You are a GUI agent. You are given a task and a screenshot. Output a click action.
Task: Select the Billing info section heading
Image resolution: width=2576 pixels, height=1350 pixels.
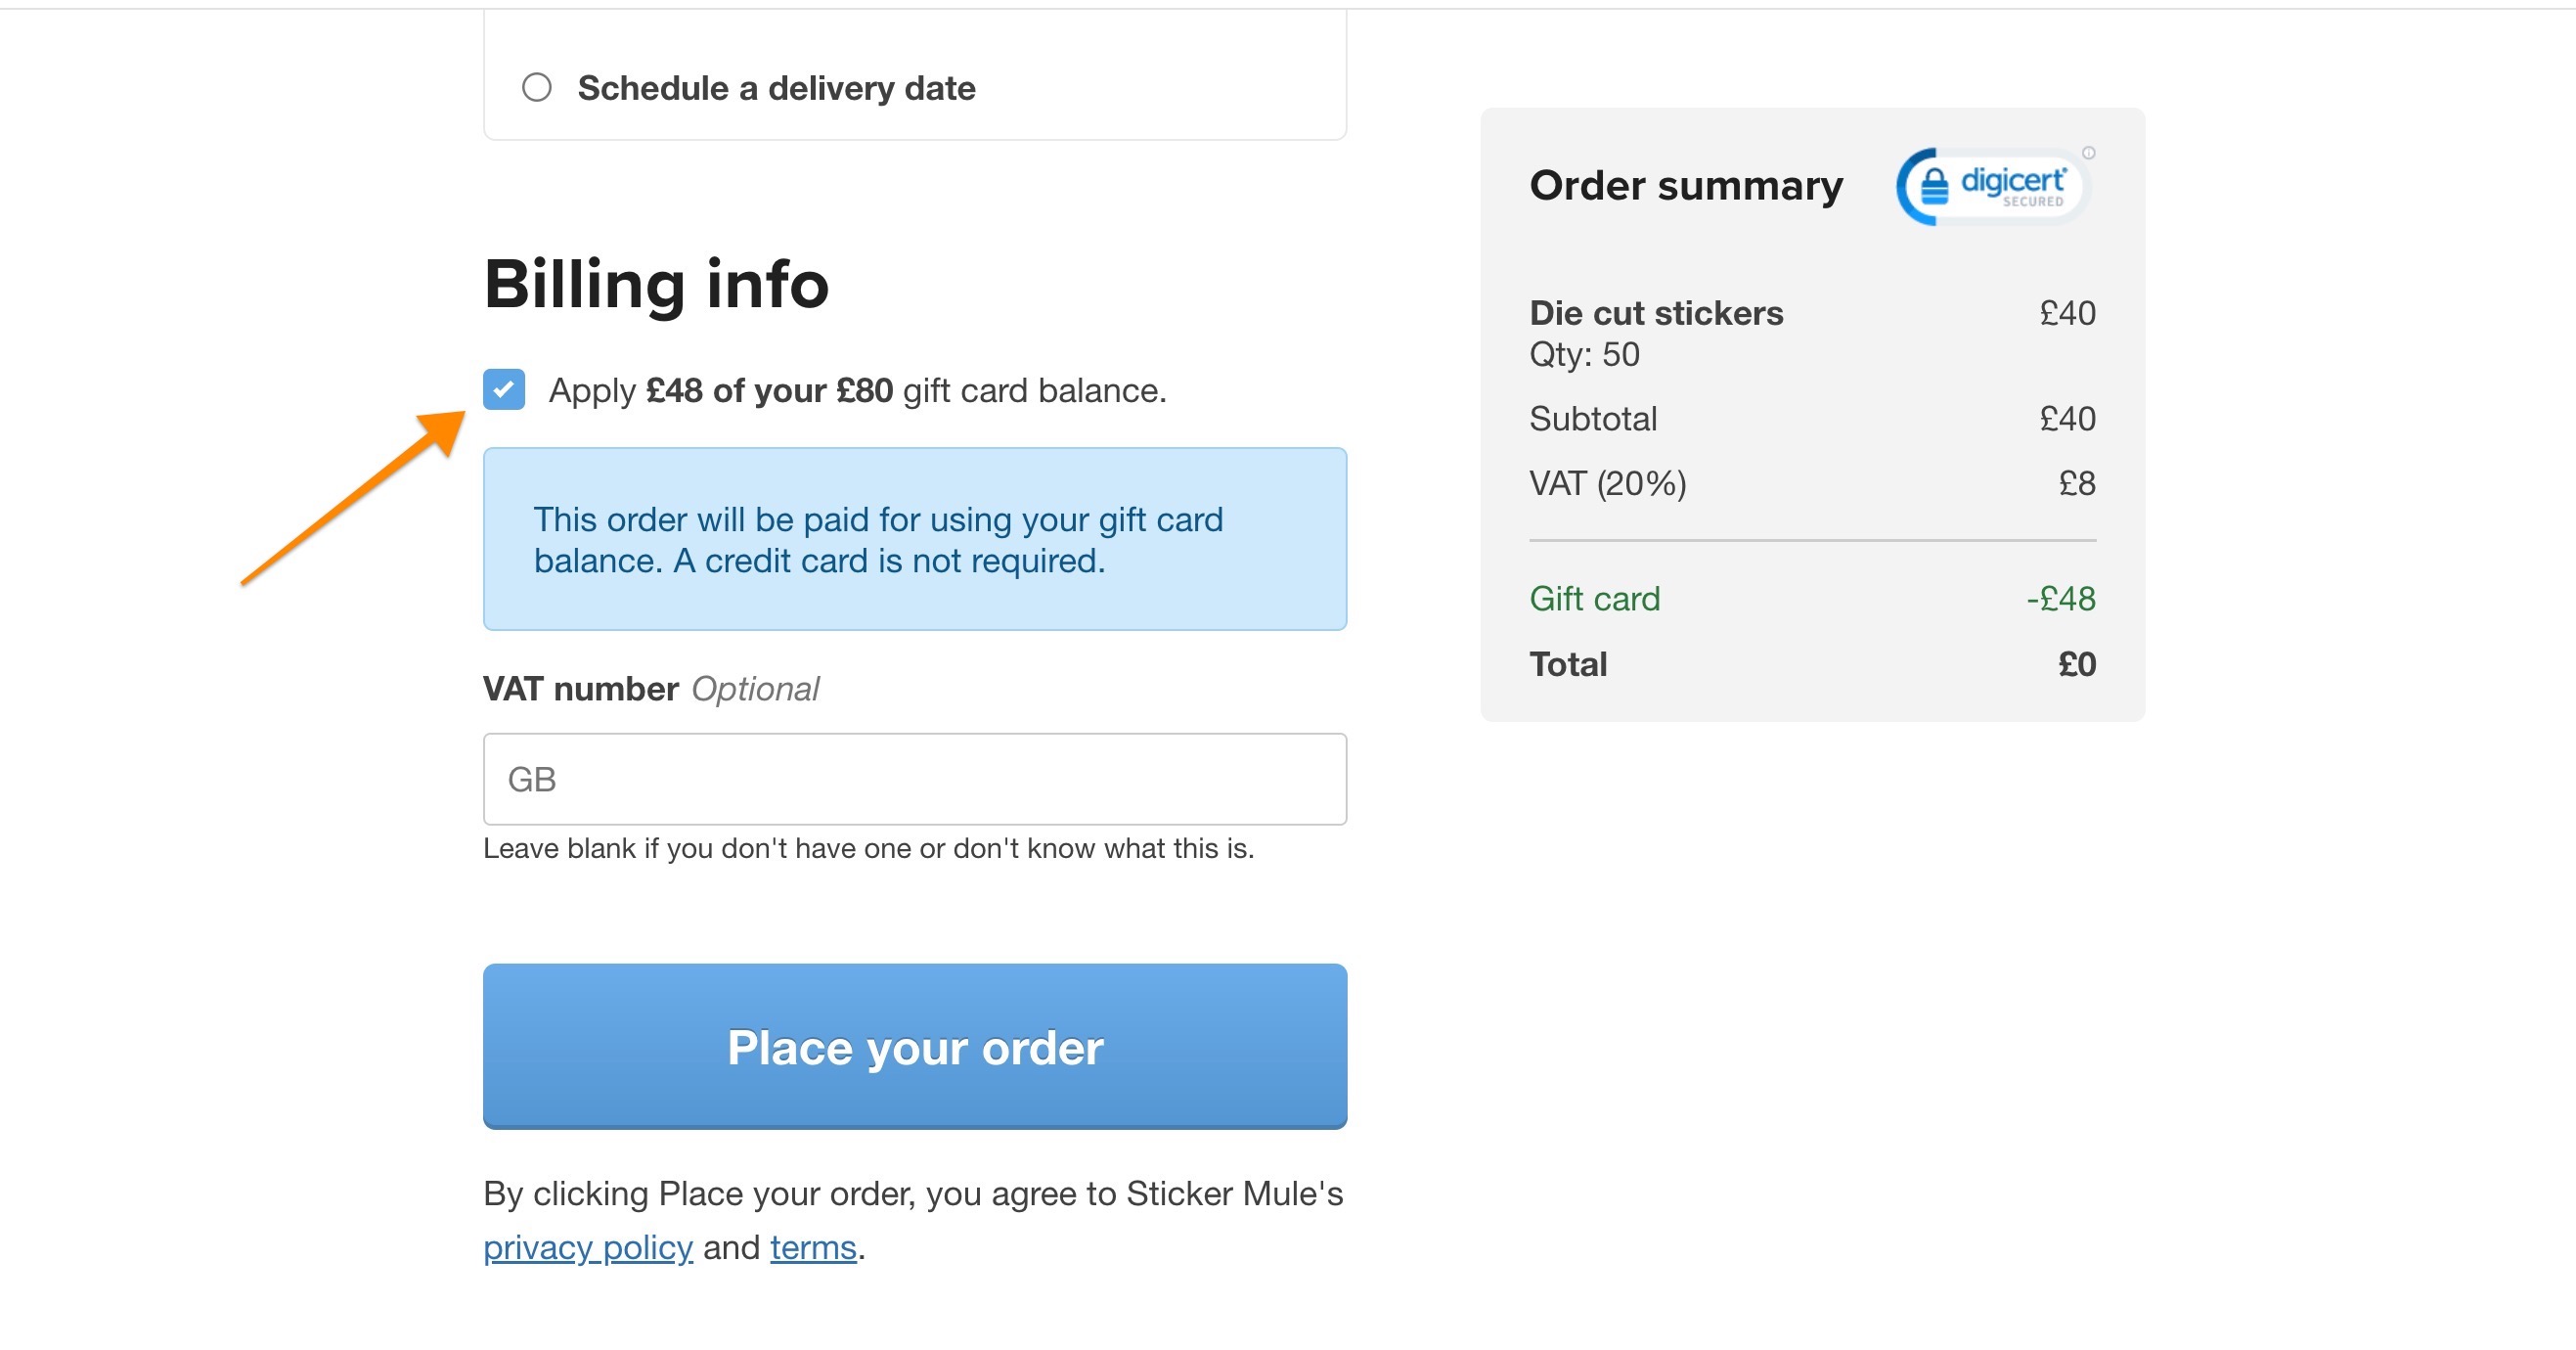656,285
